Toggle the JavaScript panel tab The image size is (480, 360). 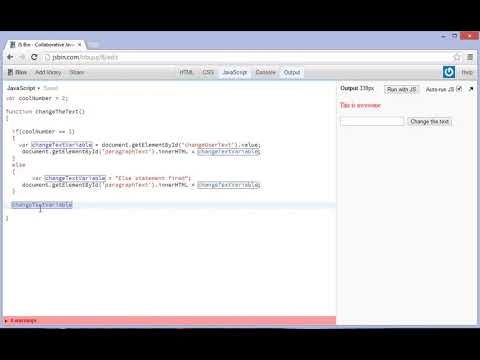[x=234, y=72]
